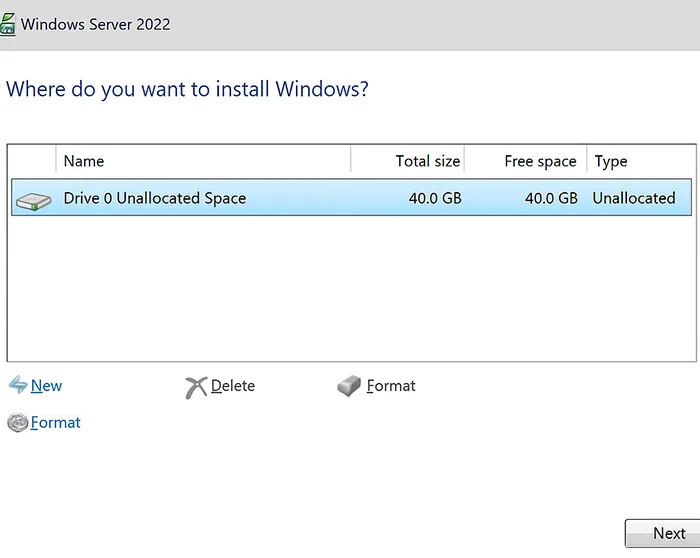This screenshot has width=700, height=558.
Task: Click the Windows Server 2022 title bar text
Action: click(x=96, y=24)
